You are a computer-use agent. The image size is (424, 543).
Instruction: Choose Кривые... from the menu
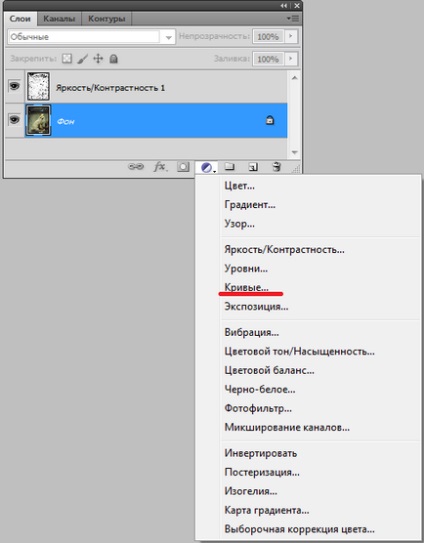246,287
